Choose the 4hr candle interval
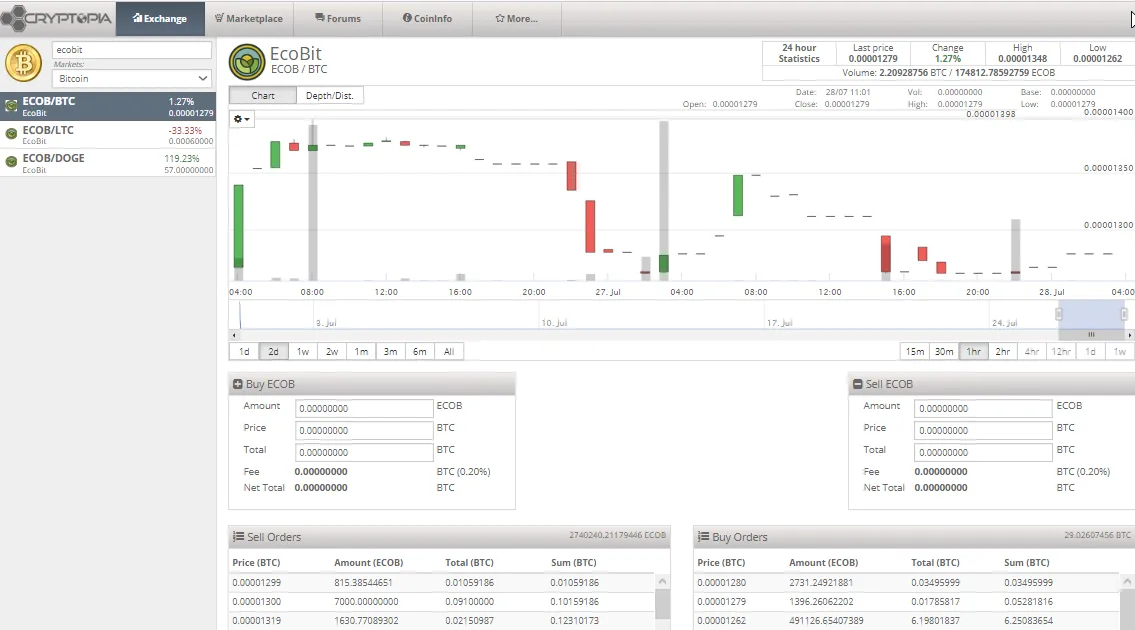 coord(1031,351)
